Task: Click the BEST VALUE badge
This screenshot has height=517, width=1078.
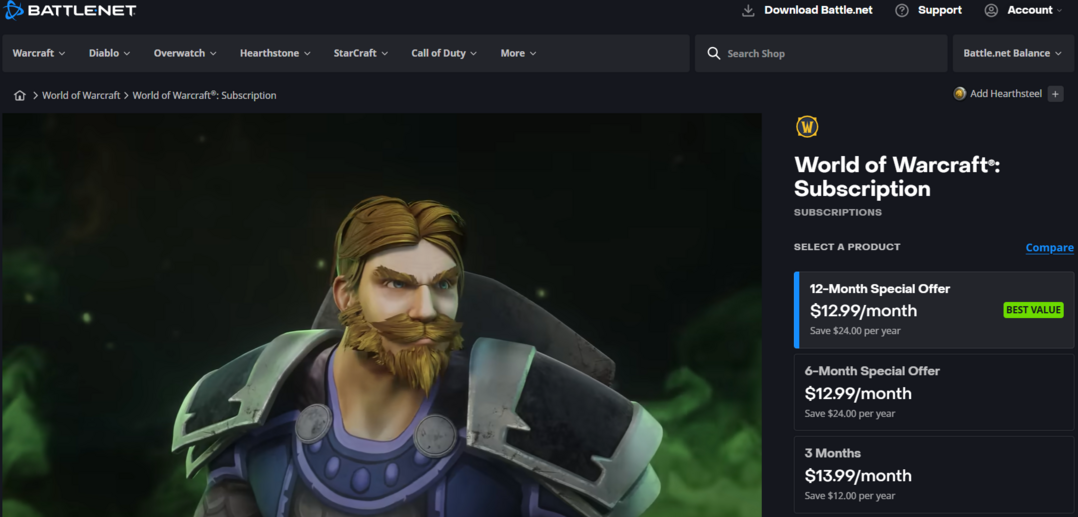Action: (x=1033, y=310)
